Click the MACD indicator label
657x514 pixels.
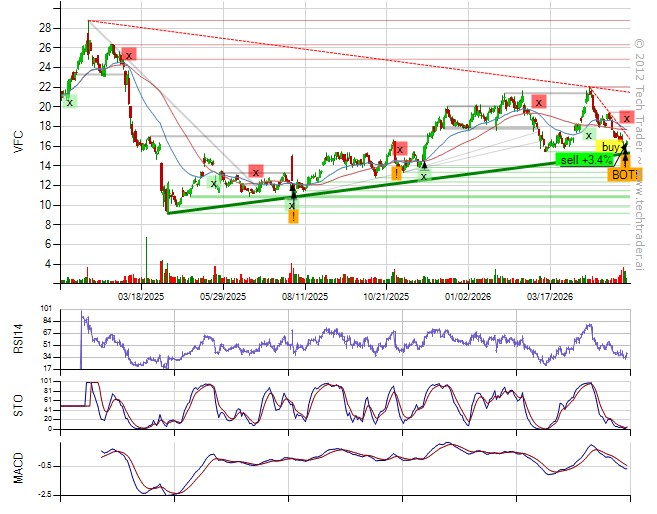tap(18, 468)
